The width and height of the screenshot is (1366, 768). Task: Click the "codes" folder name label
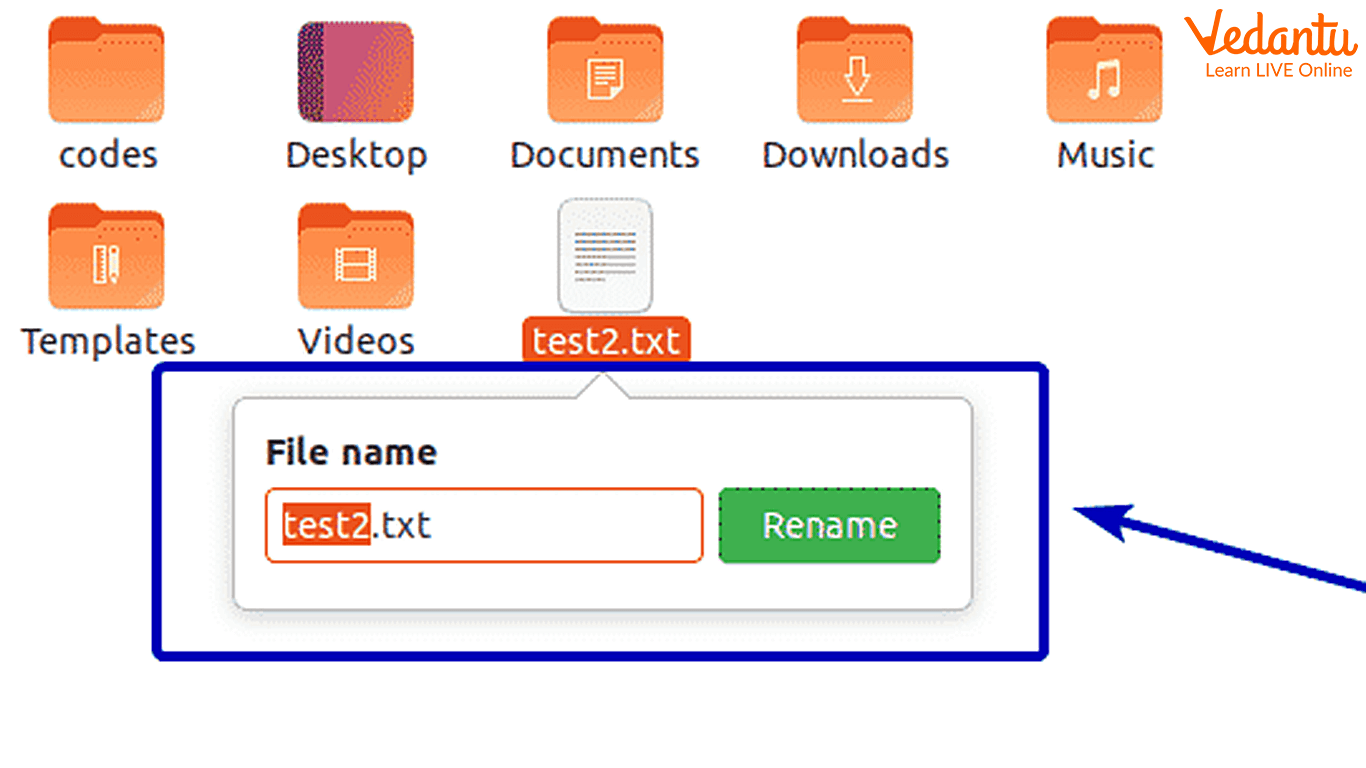(108, 155)
